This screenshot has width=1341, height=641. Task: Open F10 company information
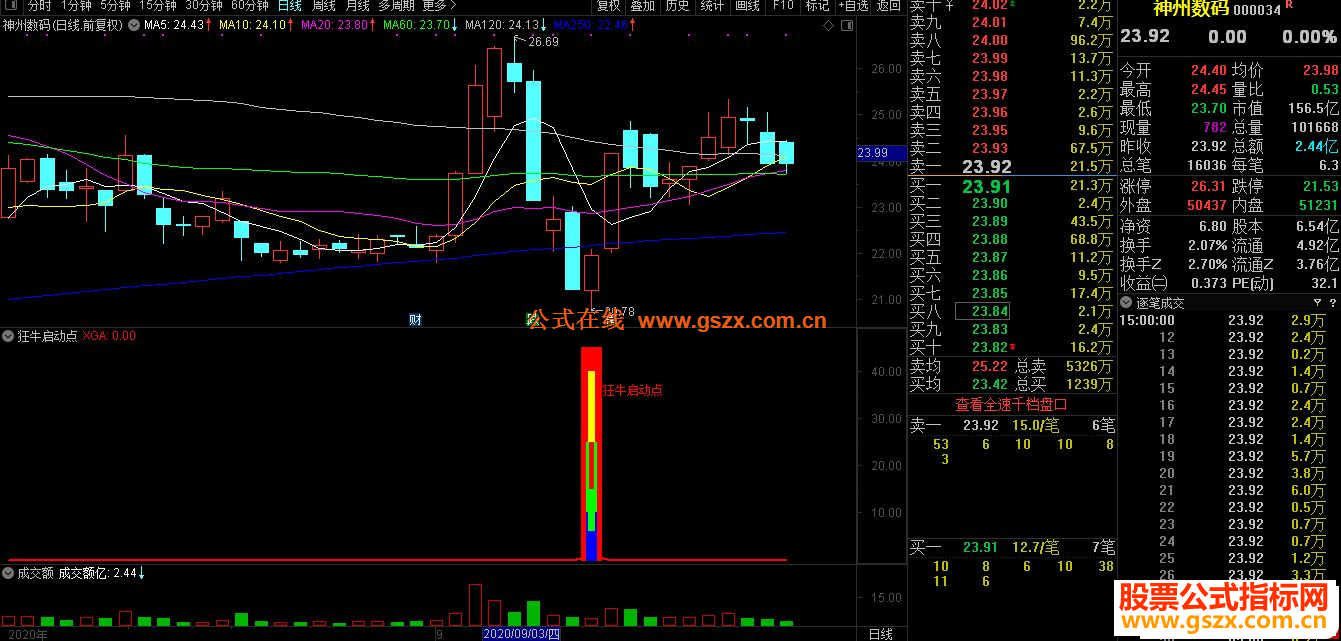click(x=782, y=6)
